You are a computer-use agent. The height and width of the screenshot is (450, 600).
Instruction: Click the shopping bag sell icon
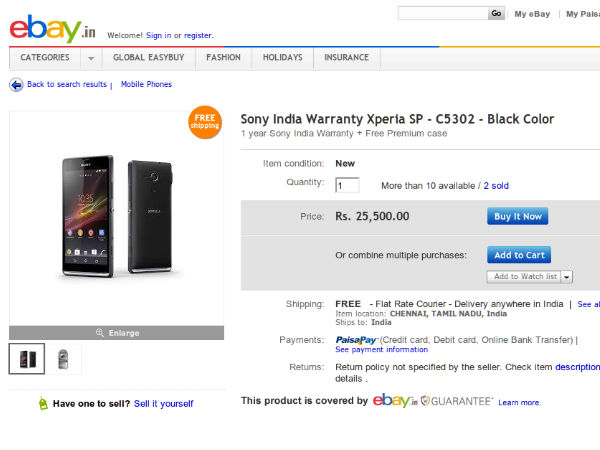pyautogui.click(x=43, y=404)
